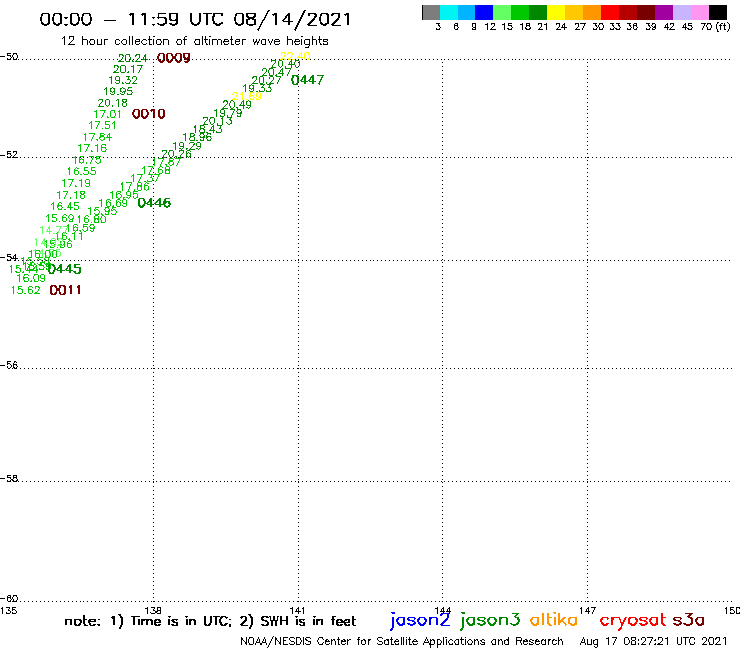Click the chart title with UTC date

click(195, 19)
